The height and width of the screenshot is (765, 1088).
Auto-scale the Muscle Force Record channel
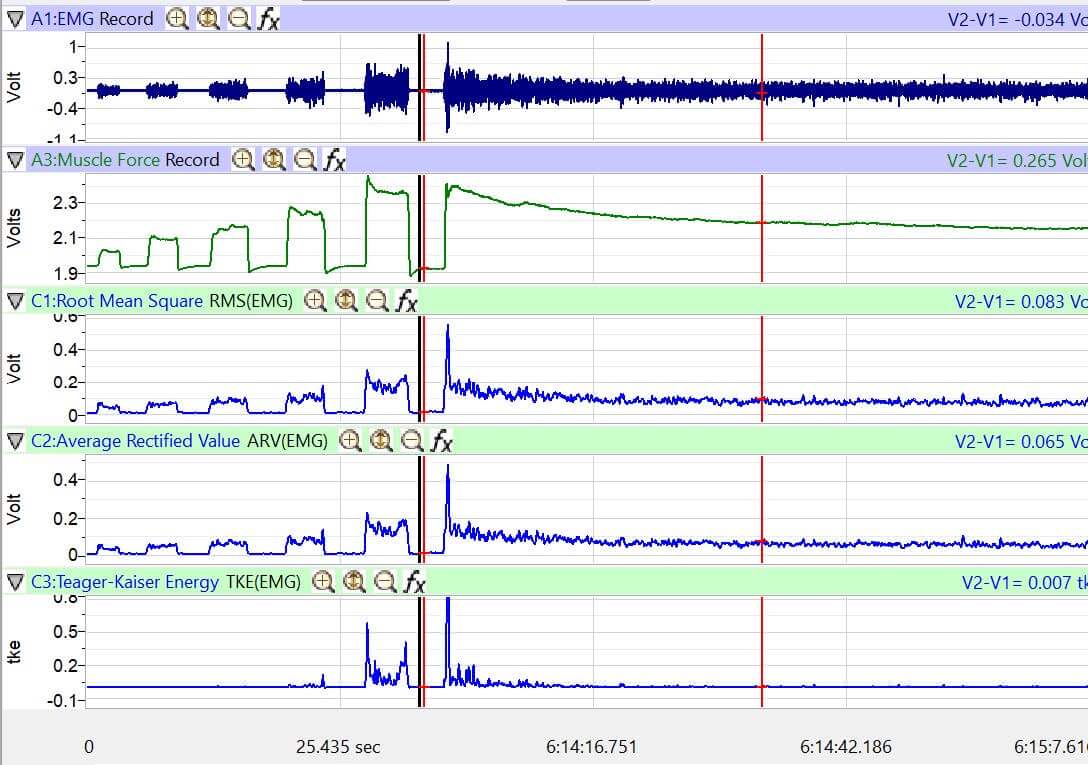point(273,161)
